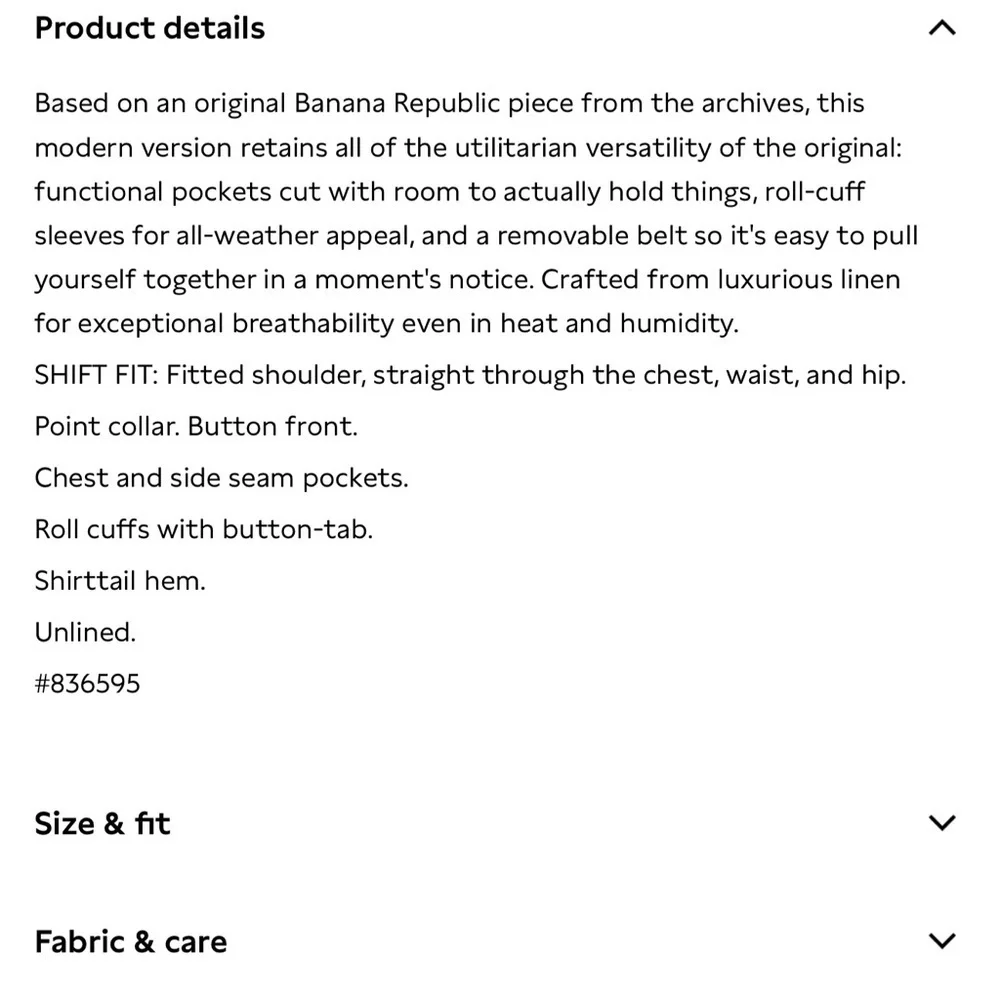The width and height of the screenshot is (1000, 1000).
Task: Click the 'Shirttail hem.' detail line
Action: tap(120, 580)
